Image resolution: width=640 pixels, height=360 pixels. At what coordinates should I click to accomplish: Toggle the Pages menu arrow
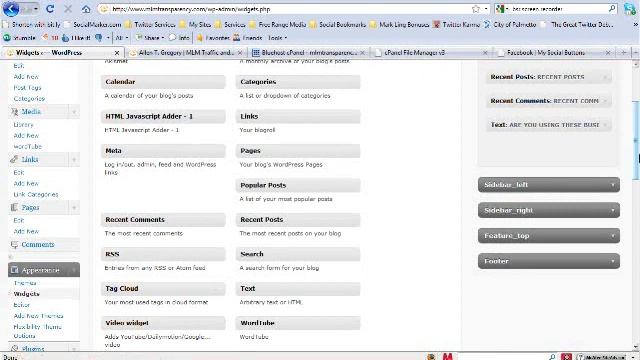(74, 208)
